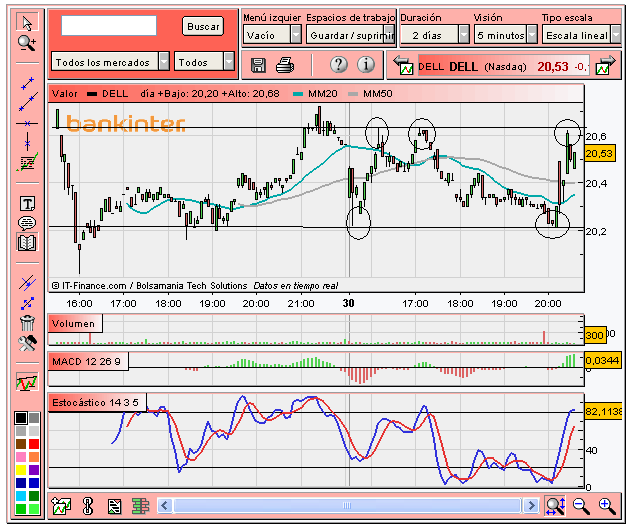630x527 pixels.
Task: Open the '2 días' duration dropdown
Action: (435, 35)
